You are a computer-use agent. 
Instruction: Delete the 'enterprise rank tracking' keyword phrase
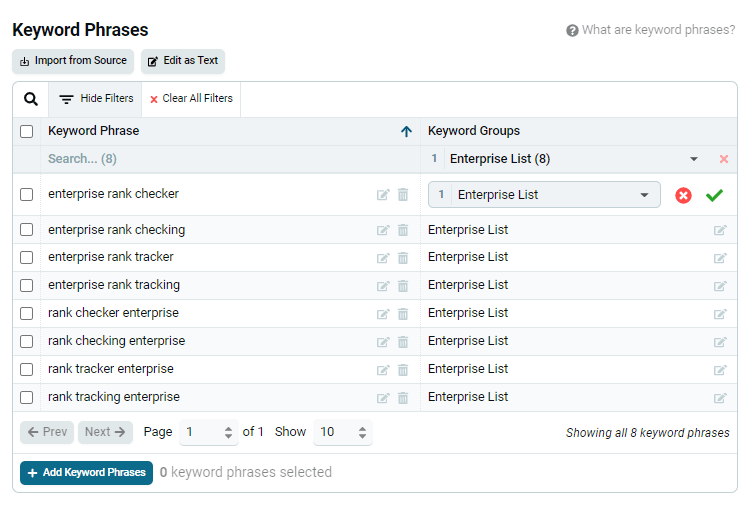pyautogui.click(x=403, y=286)
